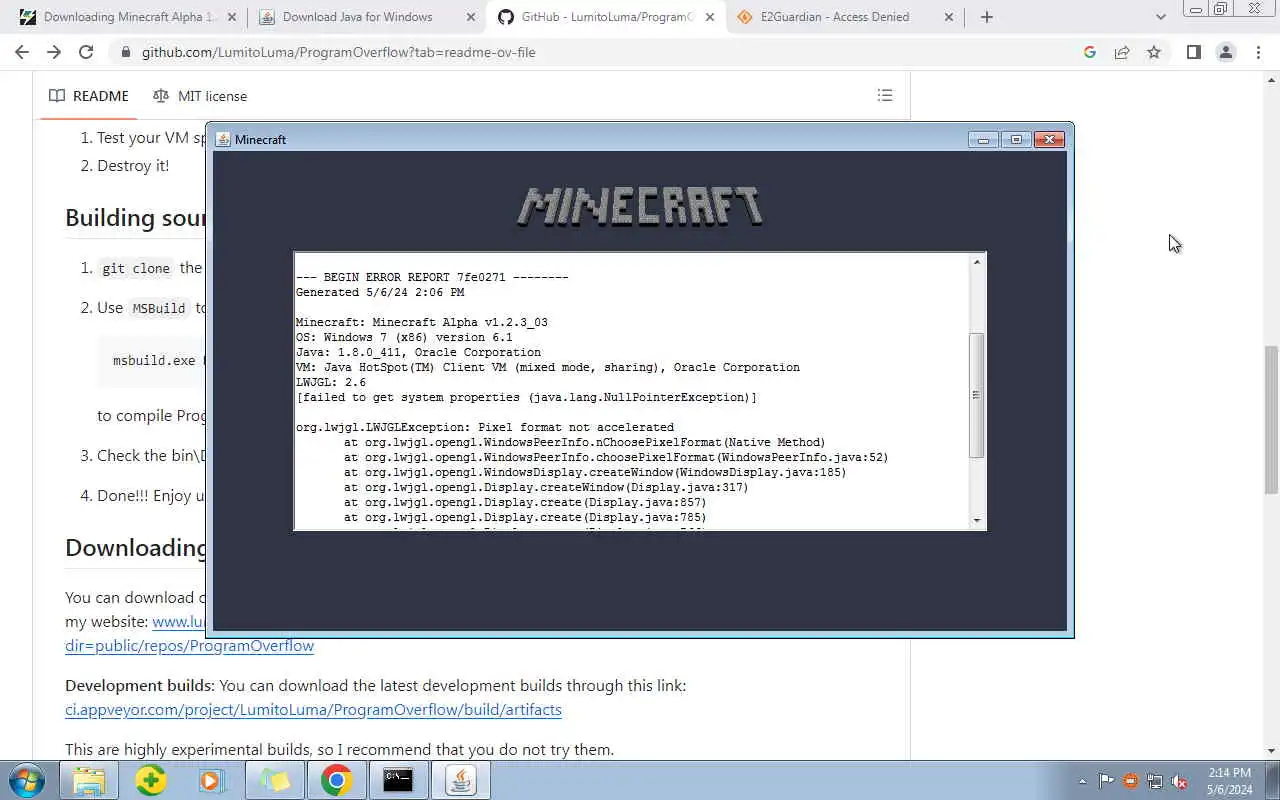1280x800 pixels.
Task: Expand the tab search dropdown arrow
Action: pyautogui.click(x=1160, y=17)
